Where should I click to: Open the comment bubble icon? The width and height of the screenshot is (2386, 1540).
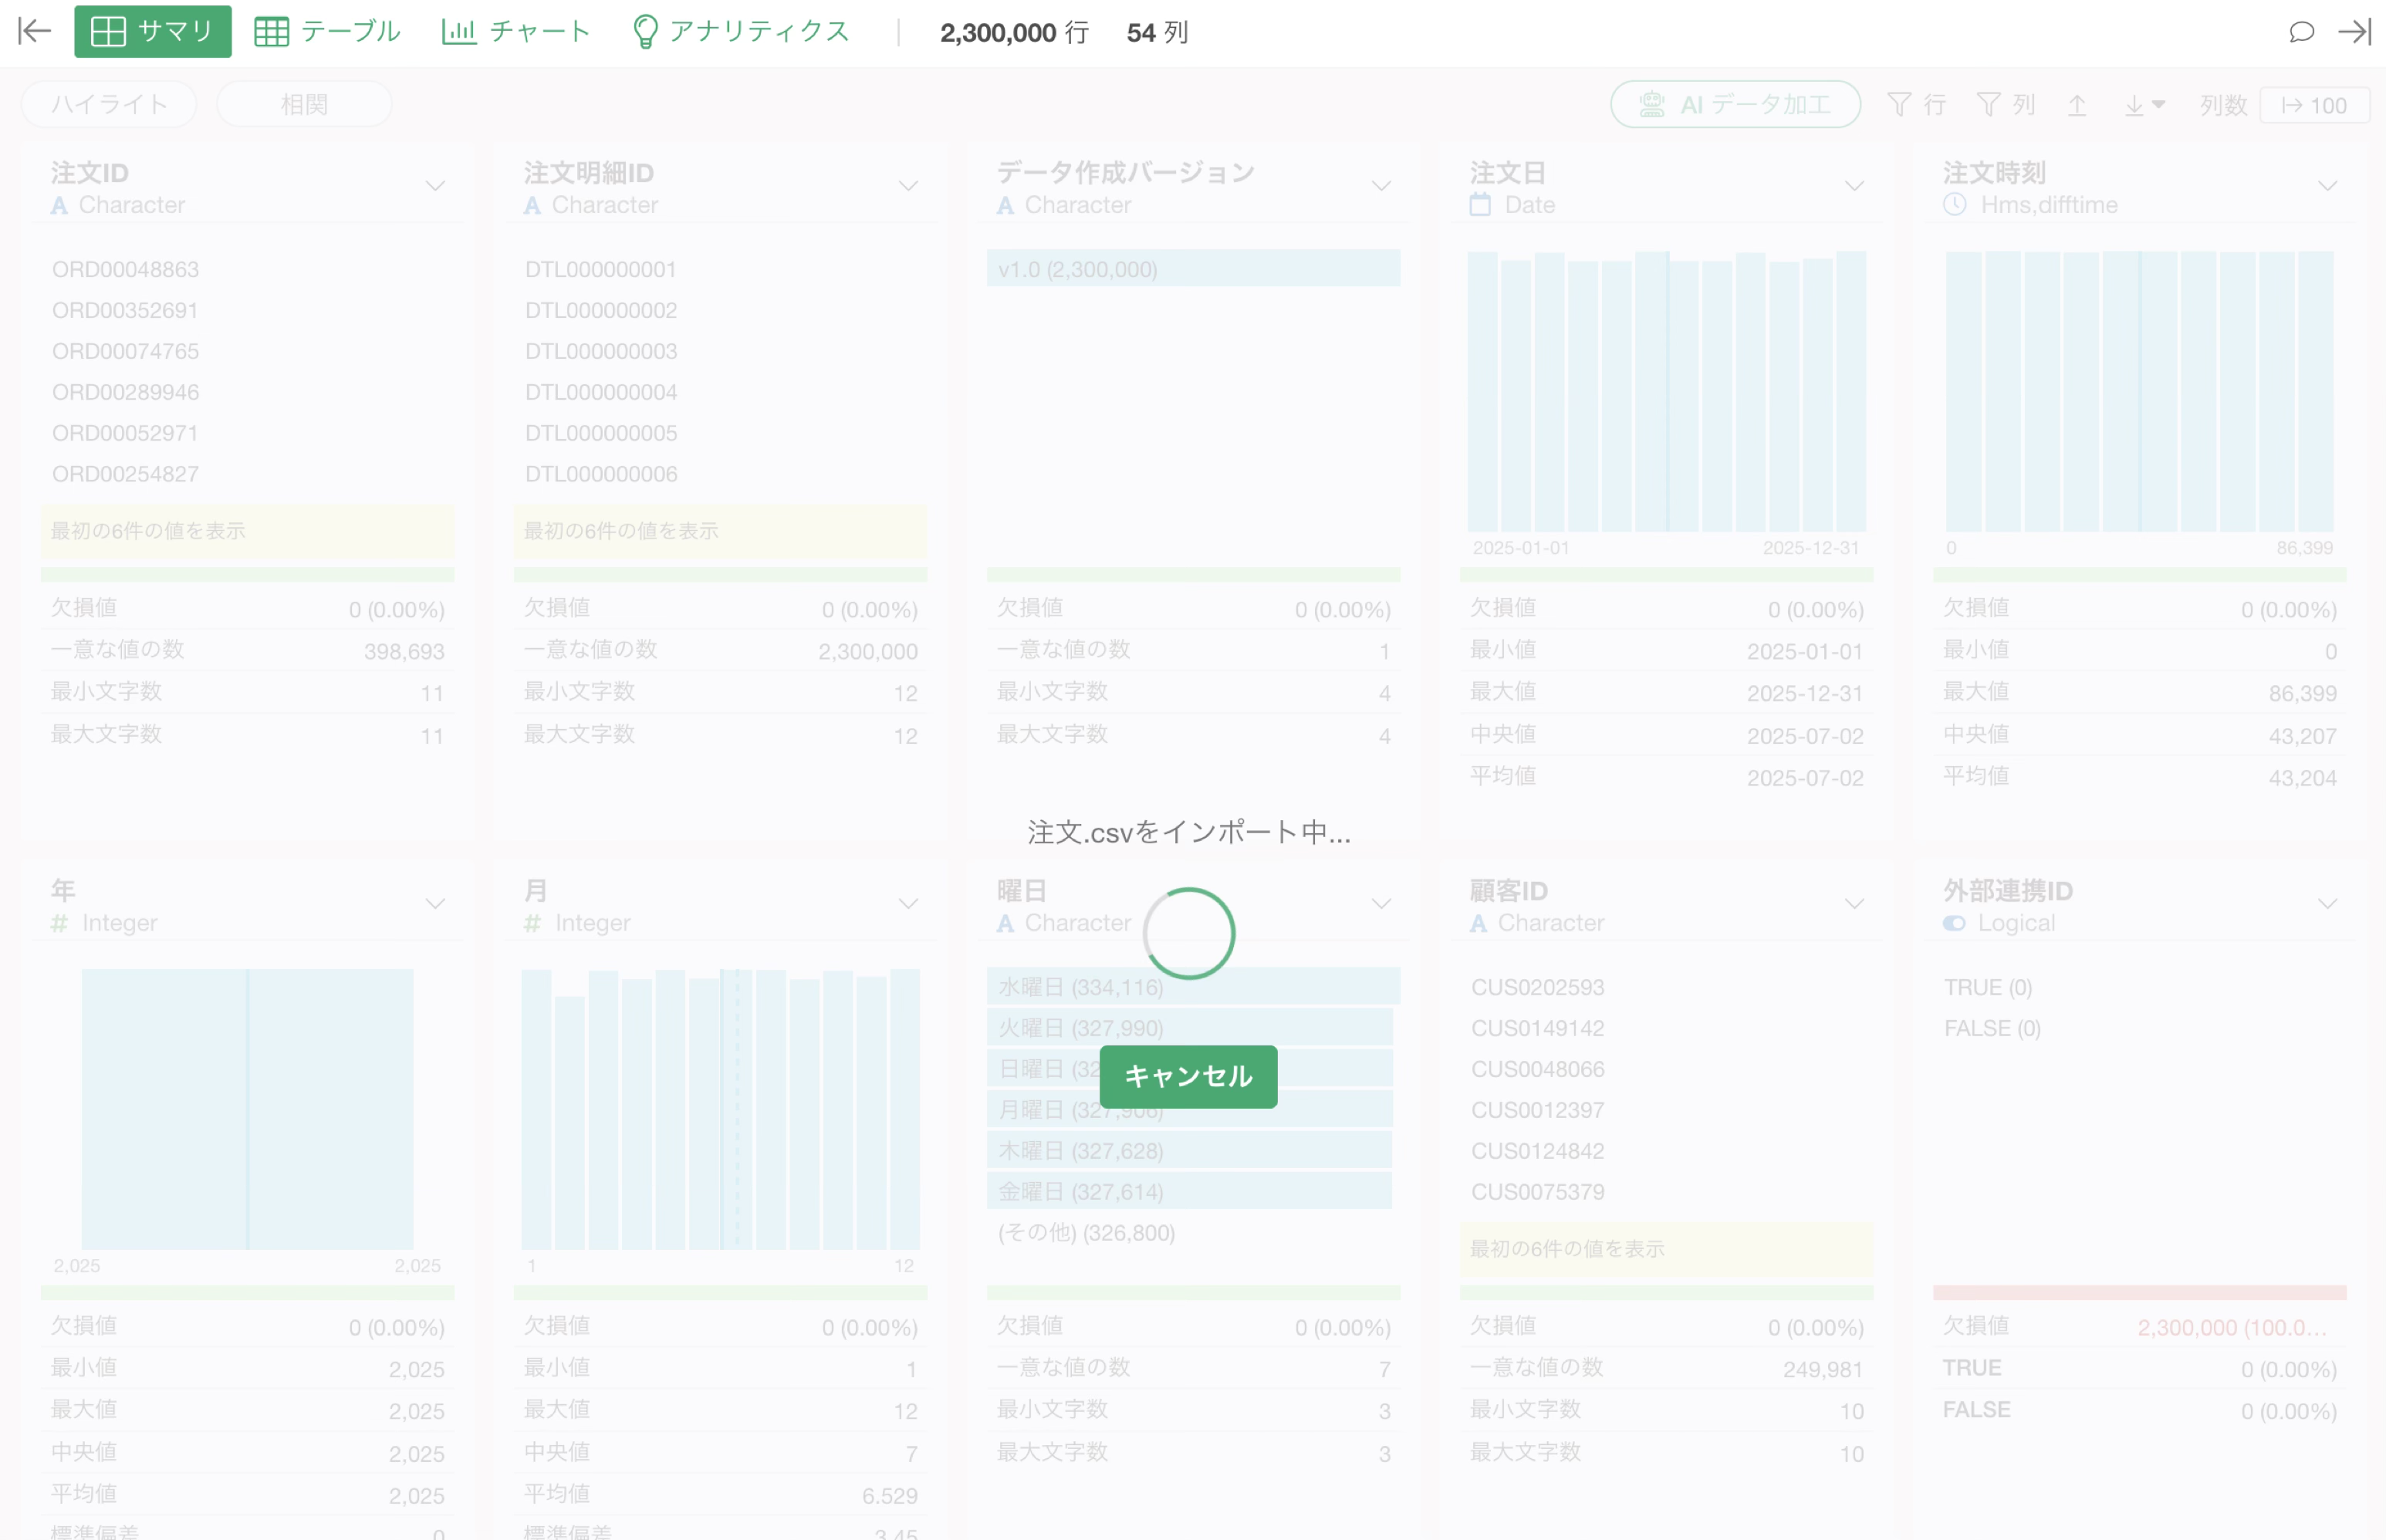pyautogui.click(x=2301, y=32)
